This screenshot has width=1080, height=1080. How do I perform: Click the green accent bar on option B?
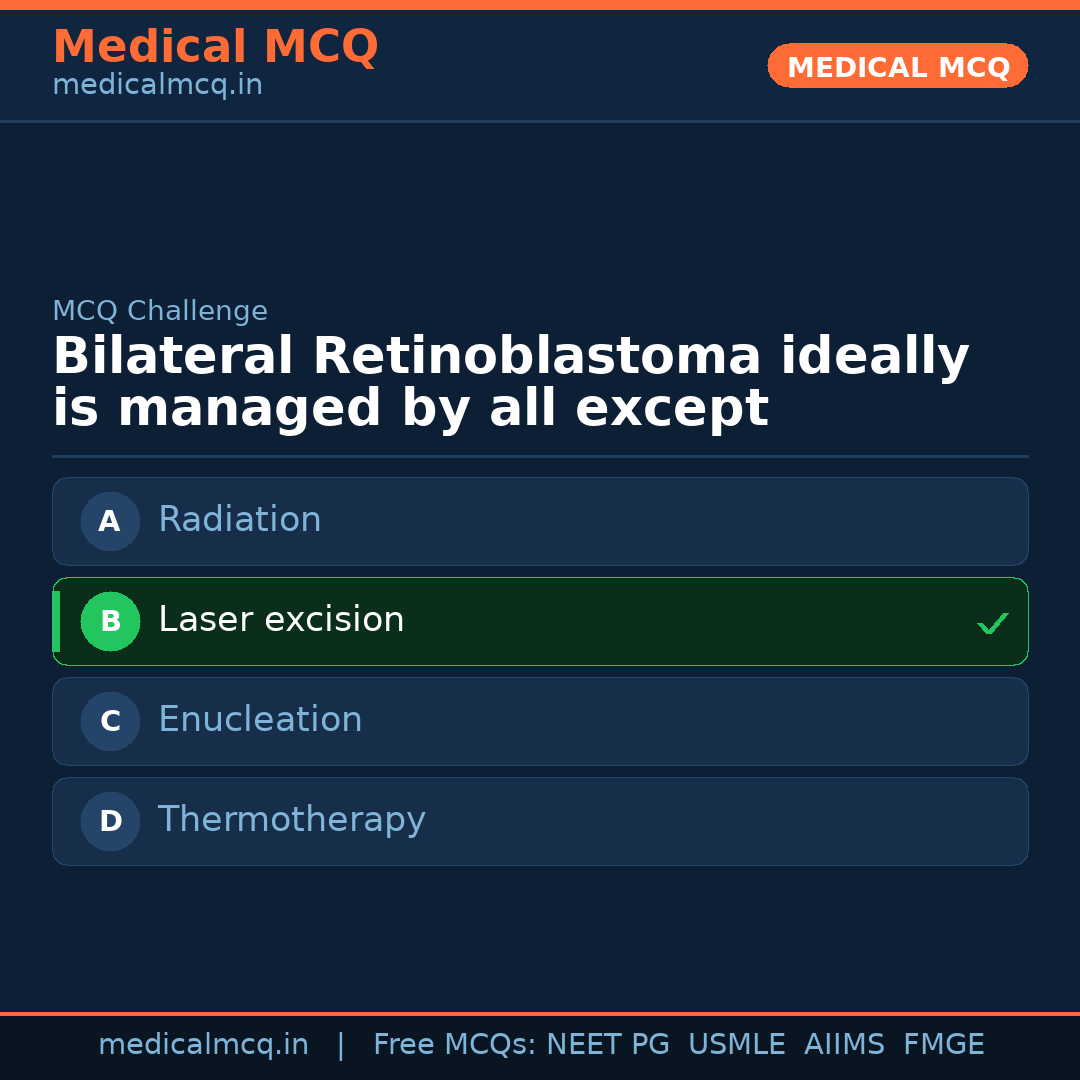click(56, 621)
